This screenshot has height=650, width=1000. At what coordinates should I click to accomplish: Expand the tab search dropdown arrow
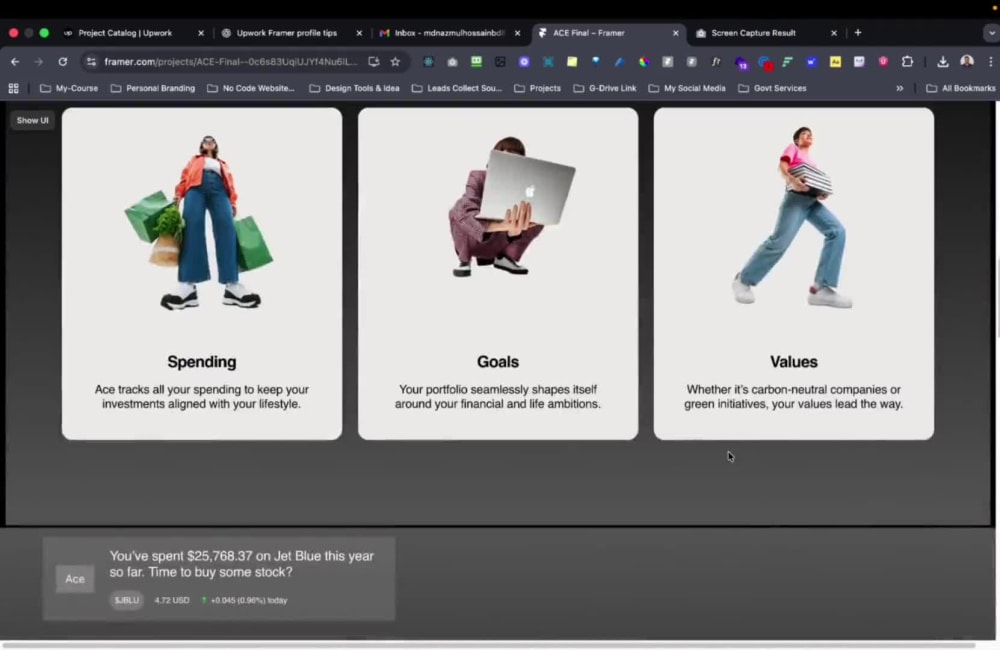[991, 33]
